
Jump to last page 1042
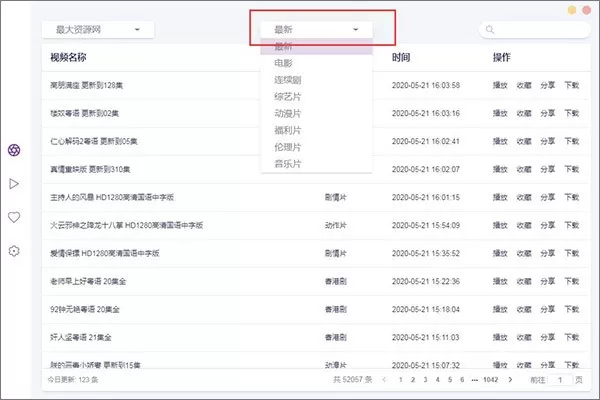(491, 380)
